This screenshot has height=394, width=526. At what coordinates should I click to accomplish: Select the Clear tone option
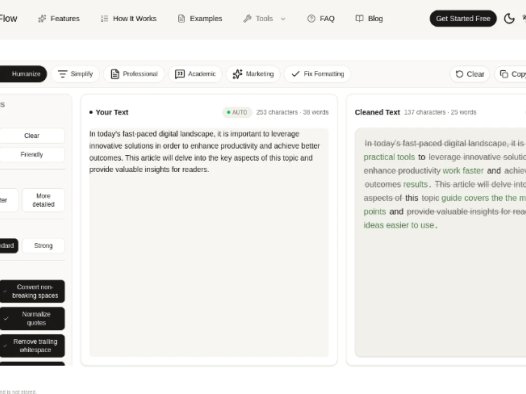(32, 136)
